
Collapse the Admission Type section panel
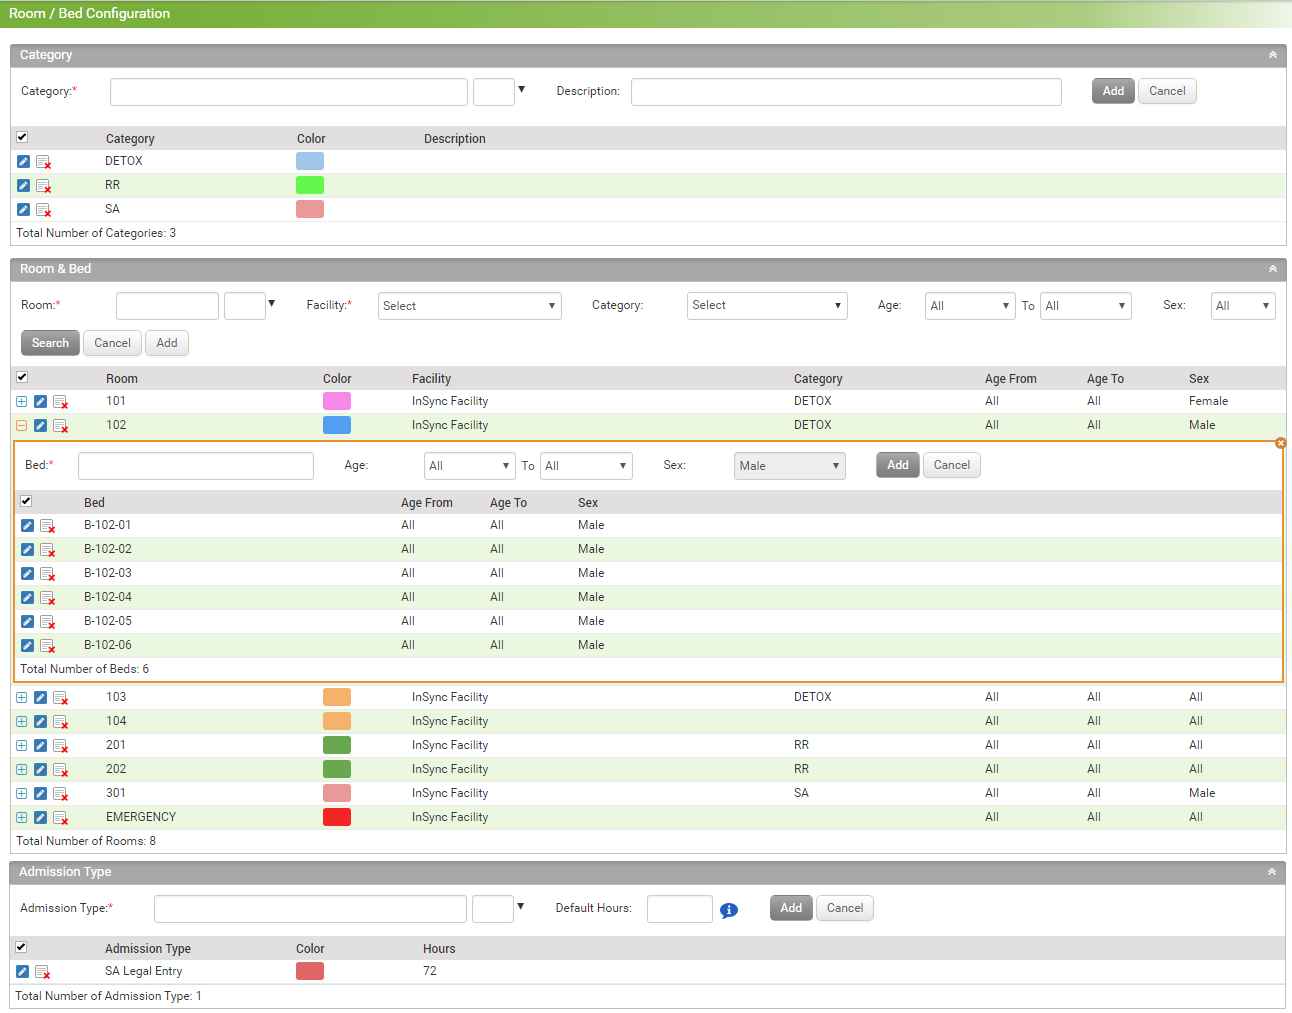point(1271,872)
